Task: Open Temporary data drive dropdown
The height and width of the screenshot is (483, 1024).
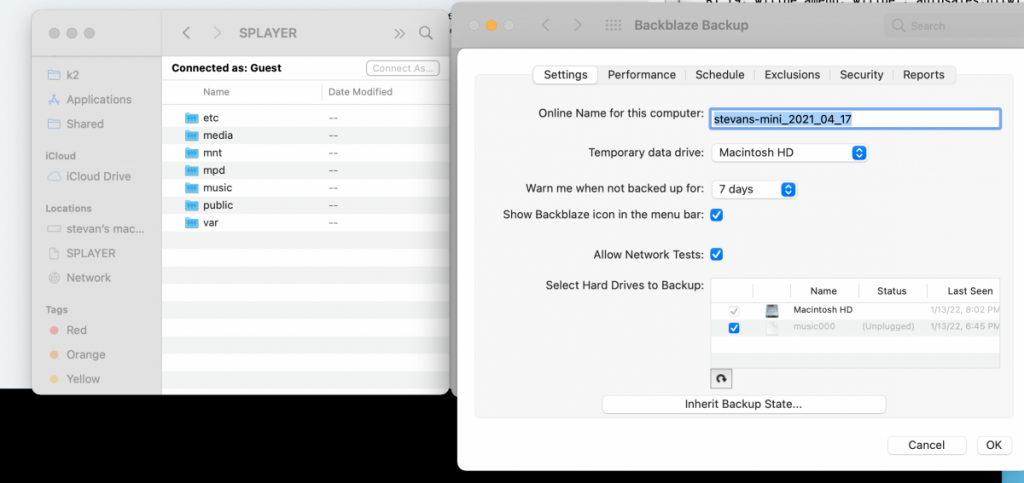Action: pos(790,153)
